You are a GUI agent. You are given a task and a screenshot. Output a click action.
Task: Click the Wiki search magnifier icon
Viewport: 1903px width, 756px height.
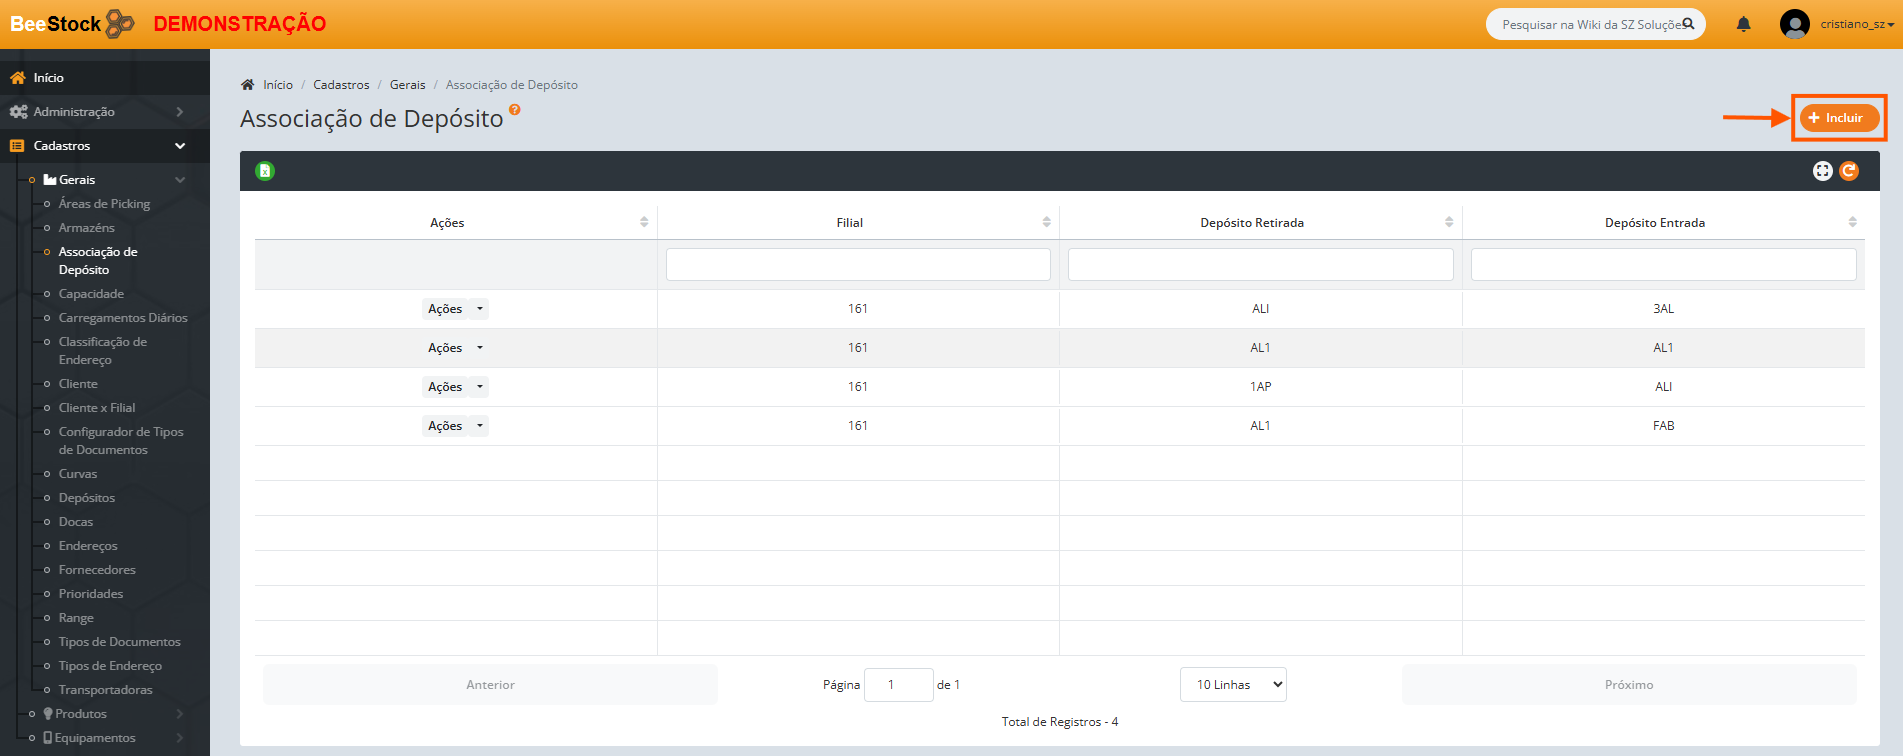click(x=1688, y=24)
